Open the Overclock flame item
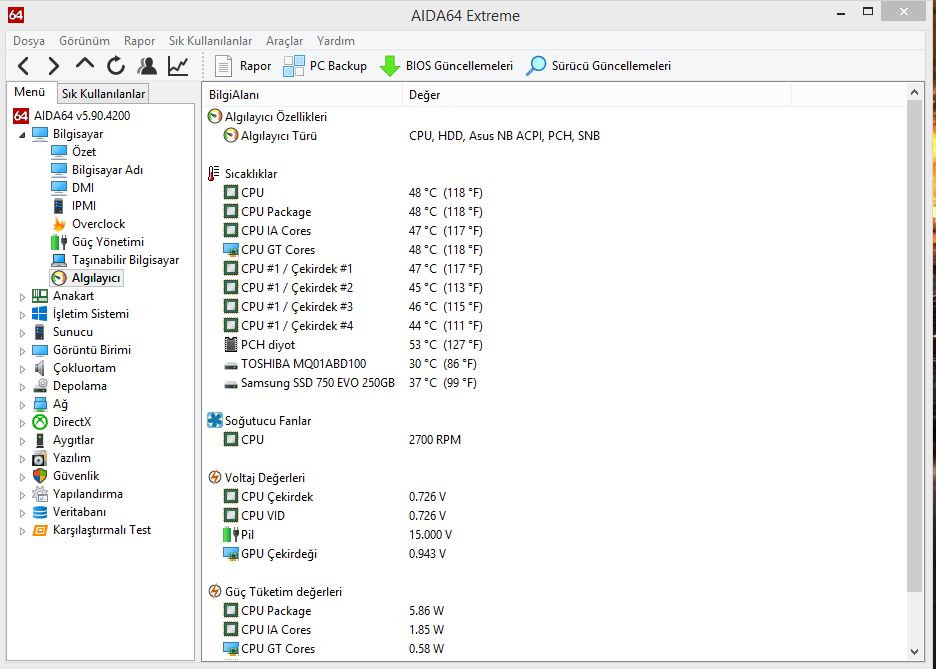Screen dimensions: 936x669 point(98,224)
